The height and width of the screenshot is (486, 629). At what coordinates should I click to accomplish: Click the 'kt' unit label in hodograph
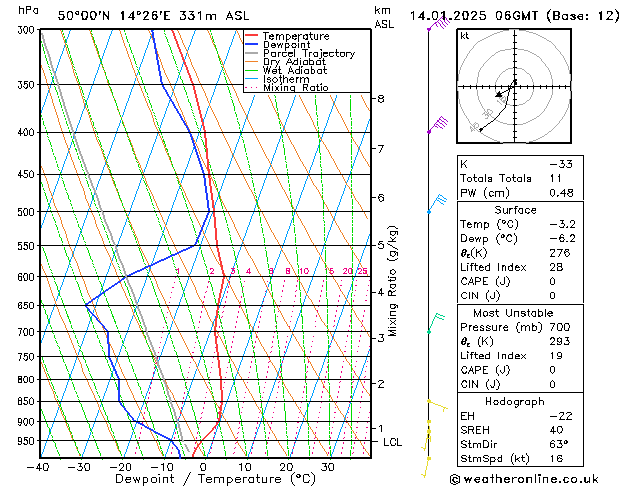coord(464,36)
